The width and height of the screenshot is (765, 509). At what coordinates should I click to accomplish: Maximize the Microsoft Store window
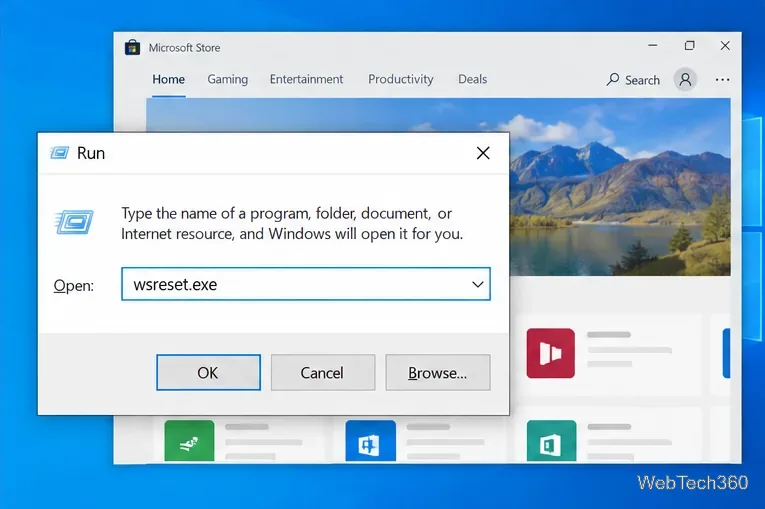click(689, 45)
